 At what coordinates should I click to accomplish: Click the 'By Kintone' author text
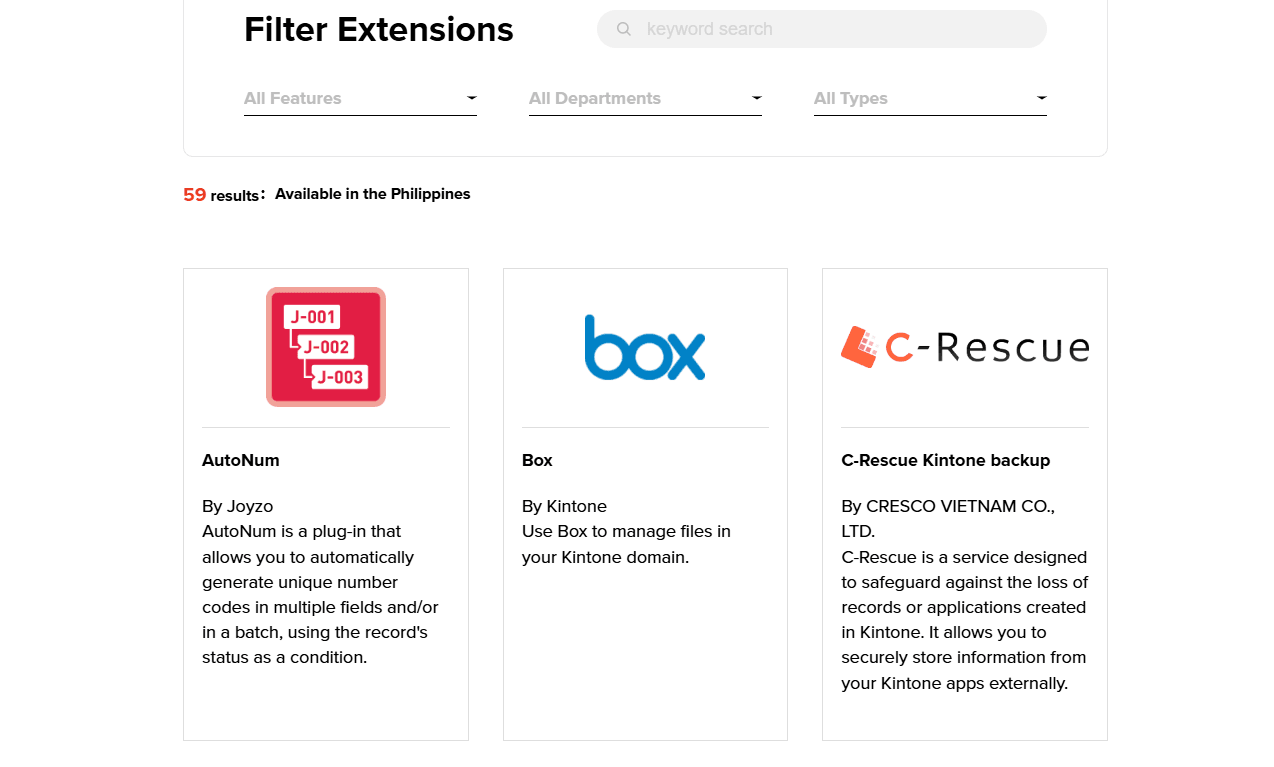pyautogui.click(x=565, y=506)
